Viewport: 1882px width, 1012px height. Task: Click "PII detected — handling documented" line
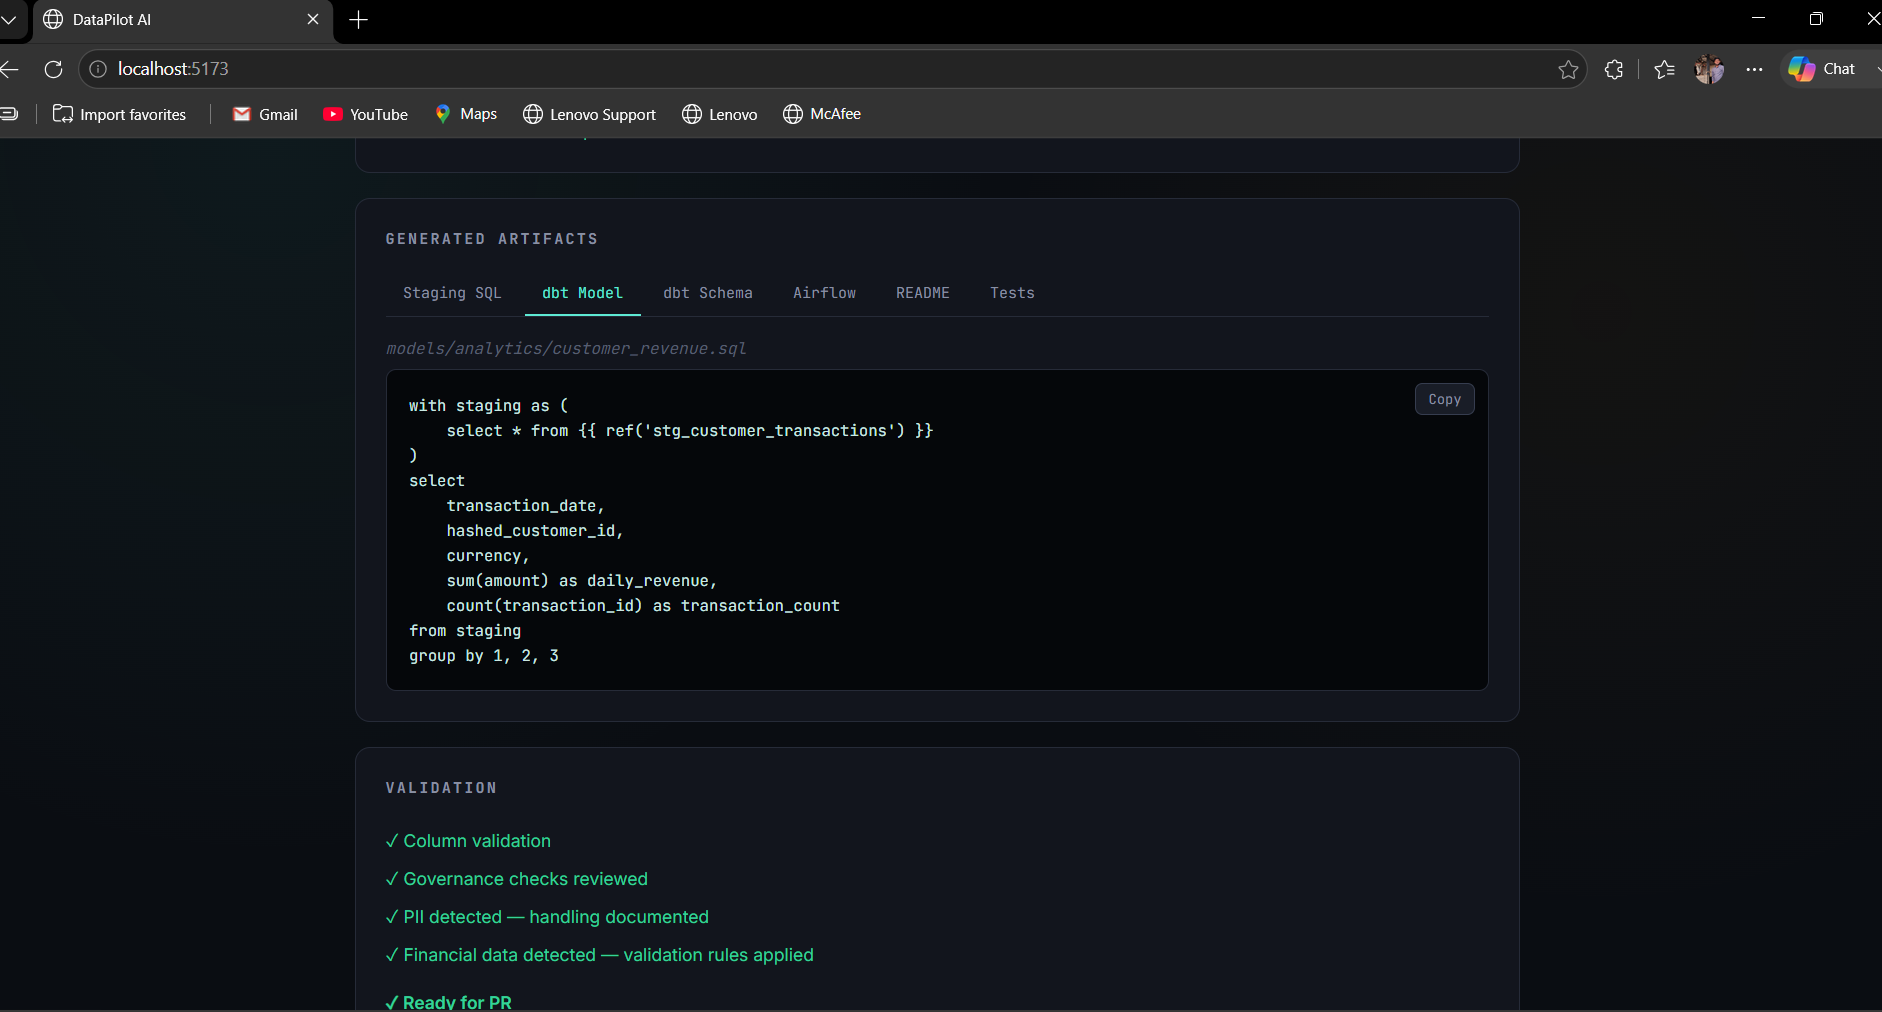click(x=547, y=917)
